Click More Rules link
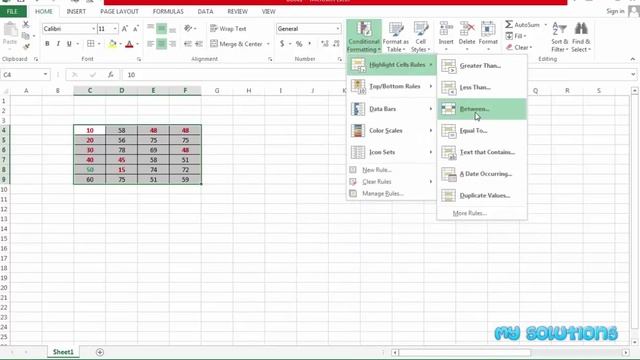This screenshot has height=360, width=640. [x=470, y=213]
